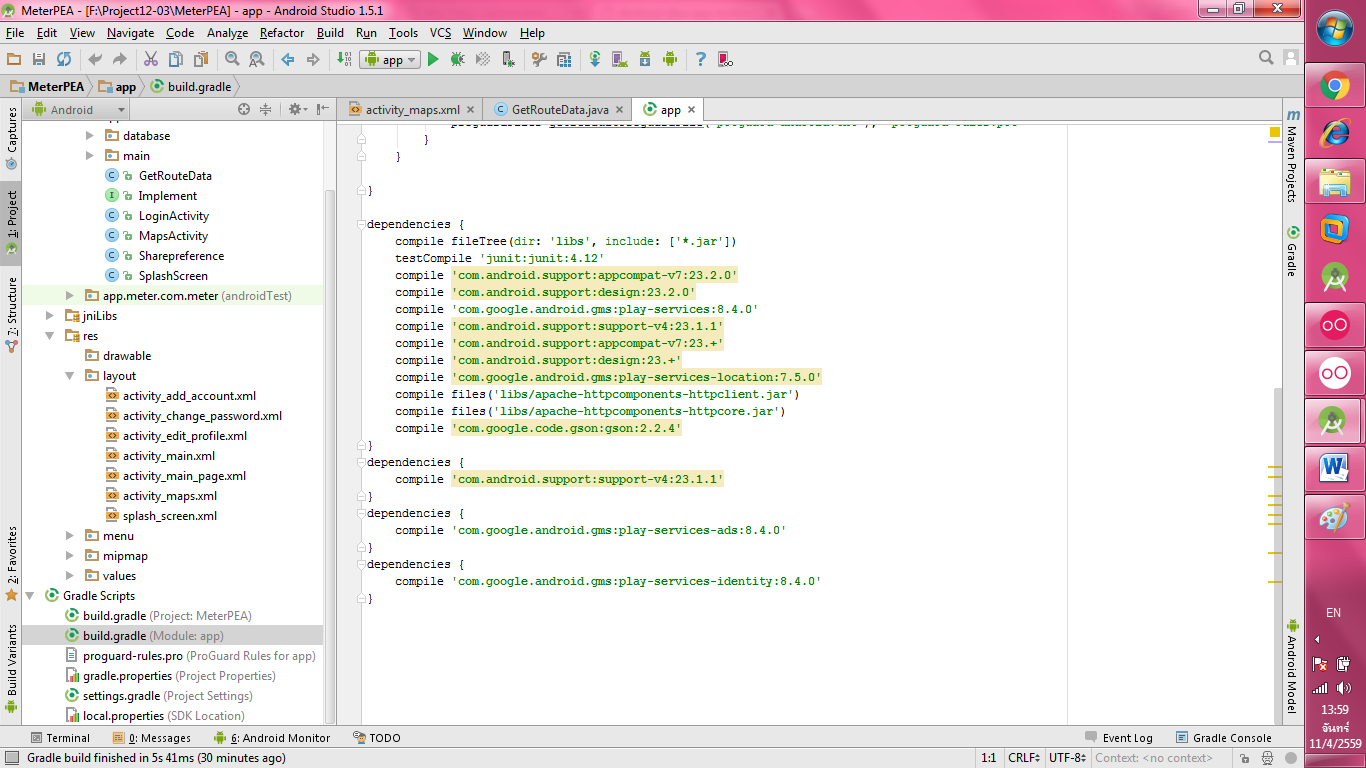Expand the main package folder
This screenshot has width=1366, height=768.
89,156
